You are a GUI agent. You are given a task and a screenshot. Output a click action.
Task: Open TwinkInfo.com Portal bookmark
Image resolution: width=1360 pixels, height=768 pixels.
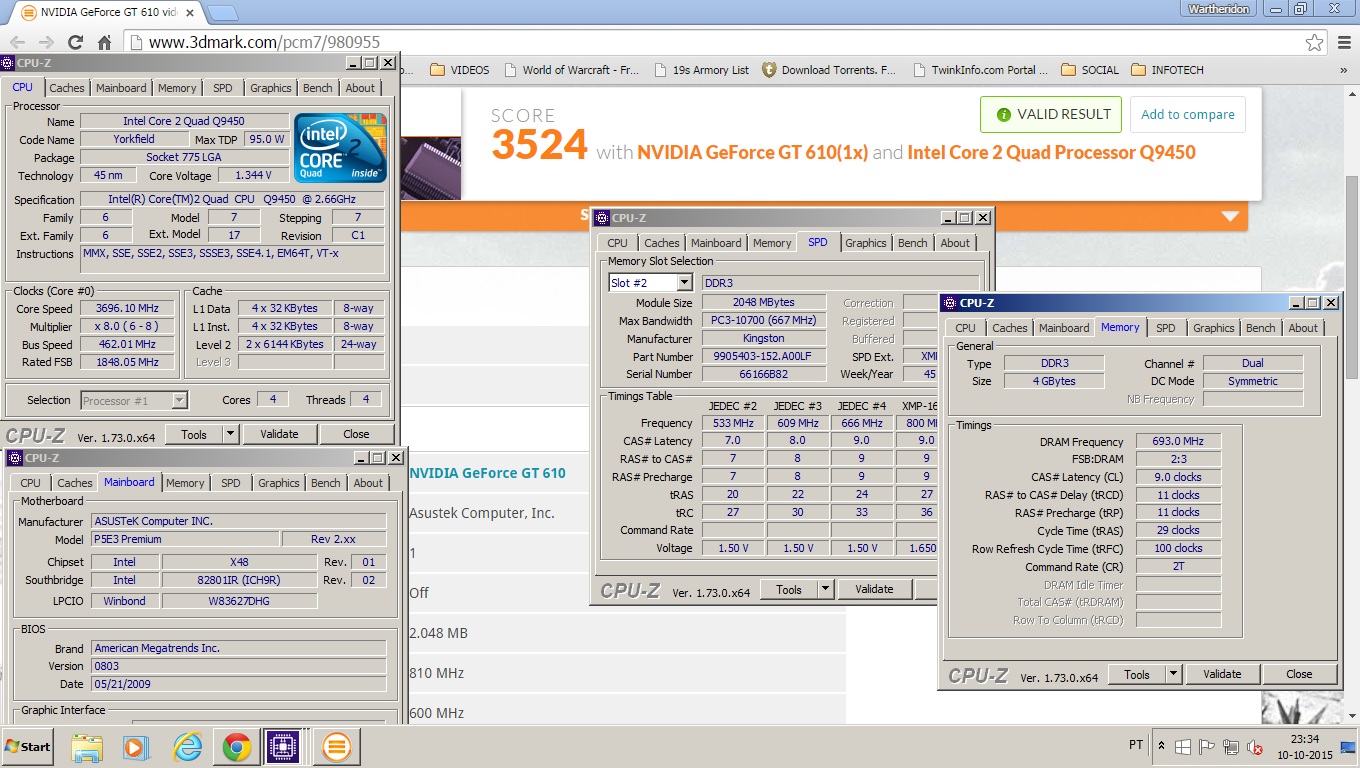[x=980, y=70]
